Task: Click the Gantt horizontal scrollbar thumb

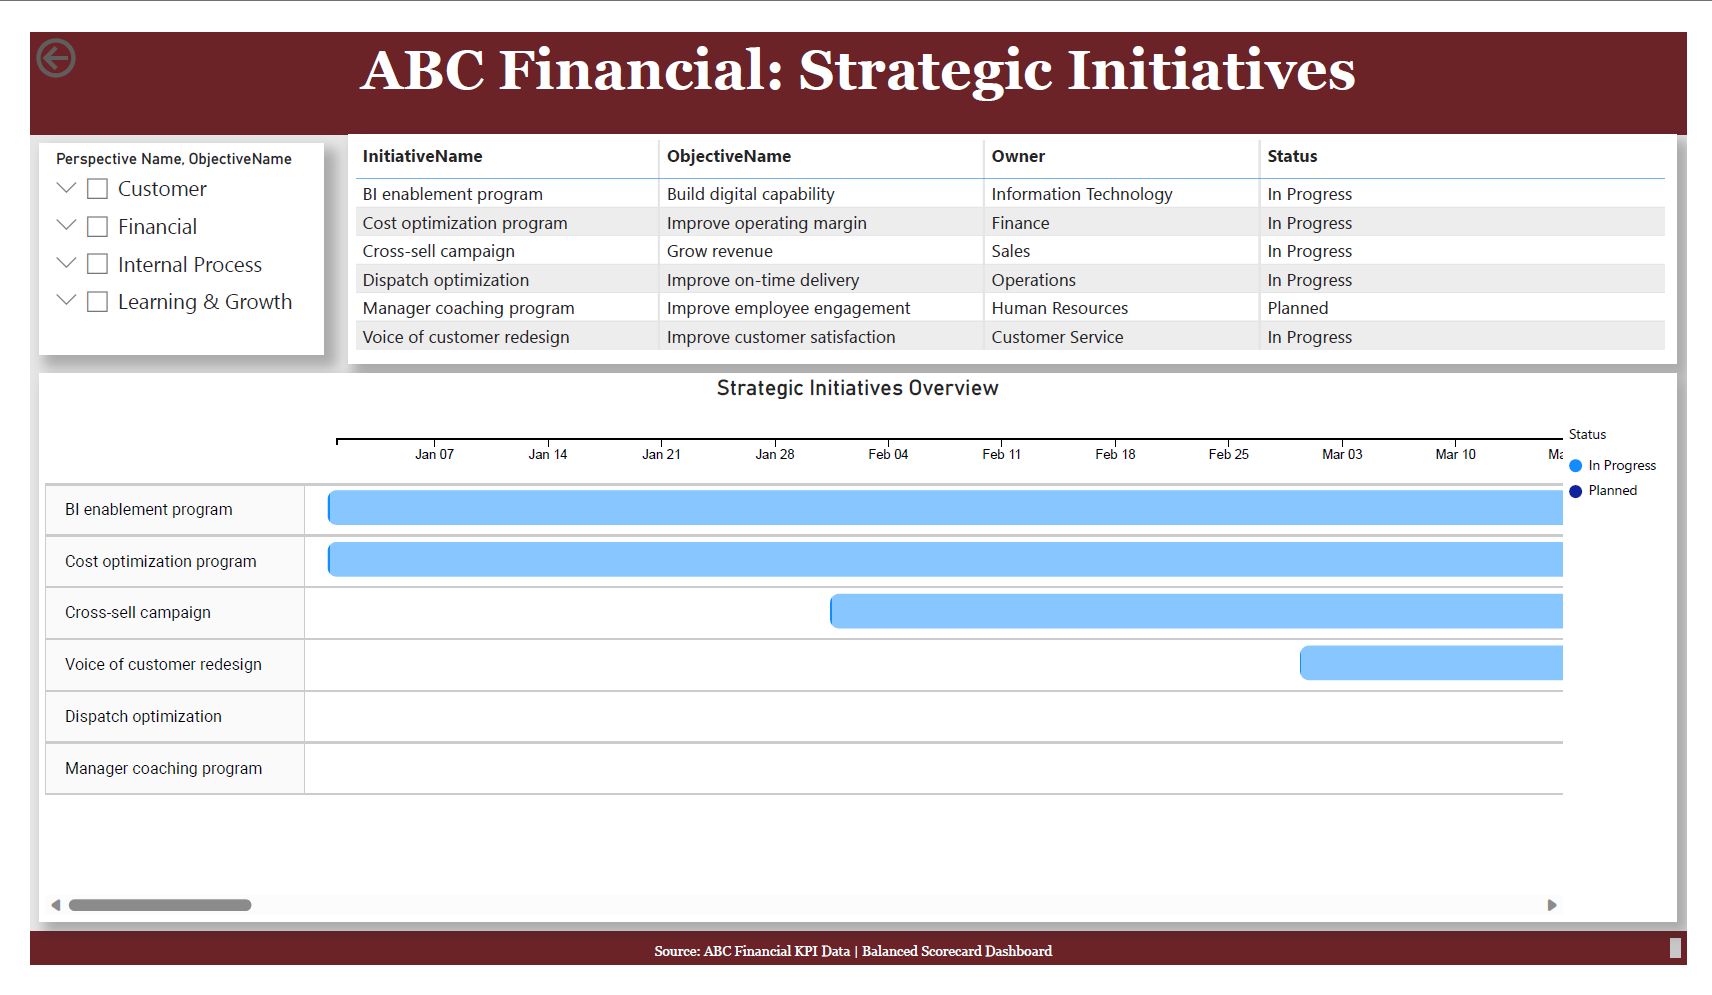Action: tap(160, 905)
